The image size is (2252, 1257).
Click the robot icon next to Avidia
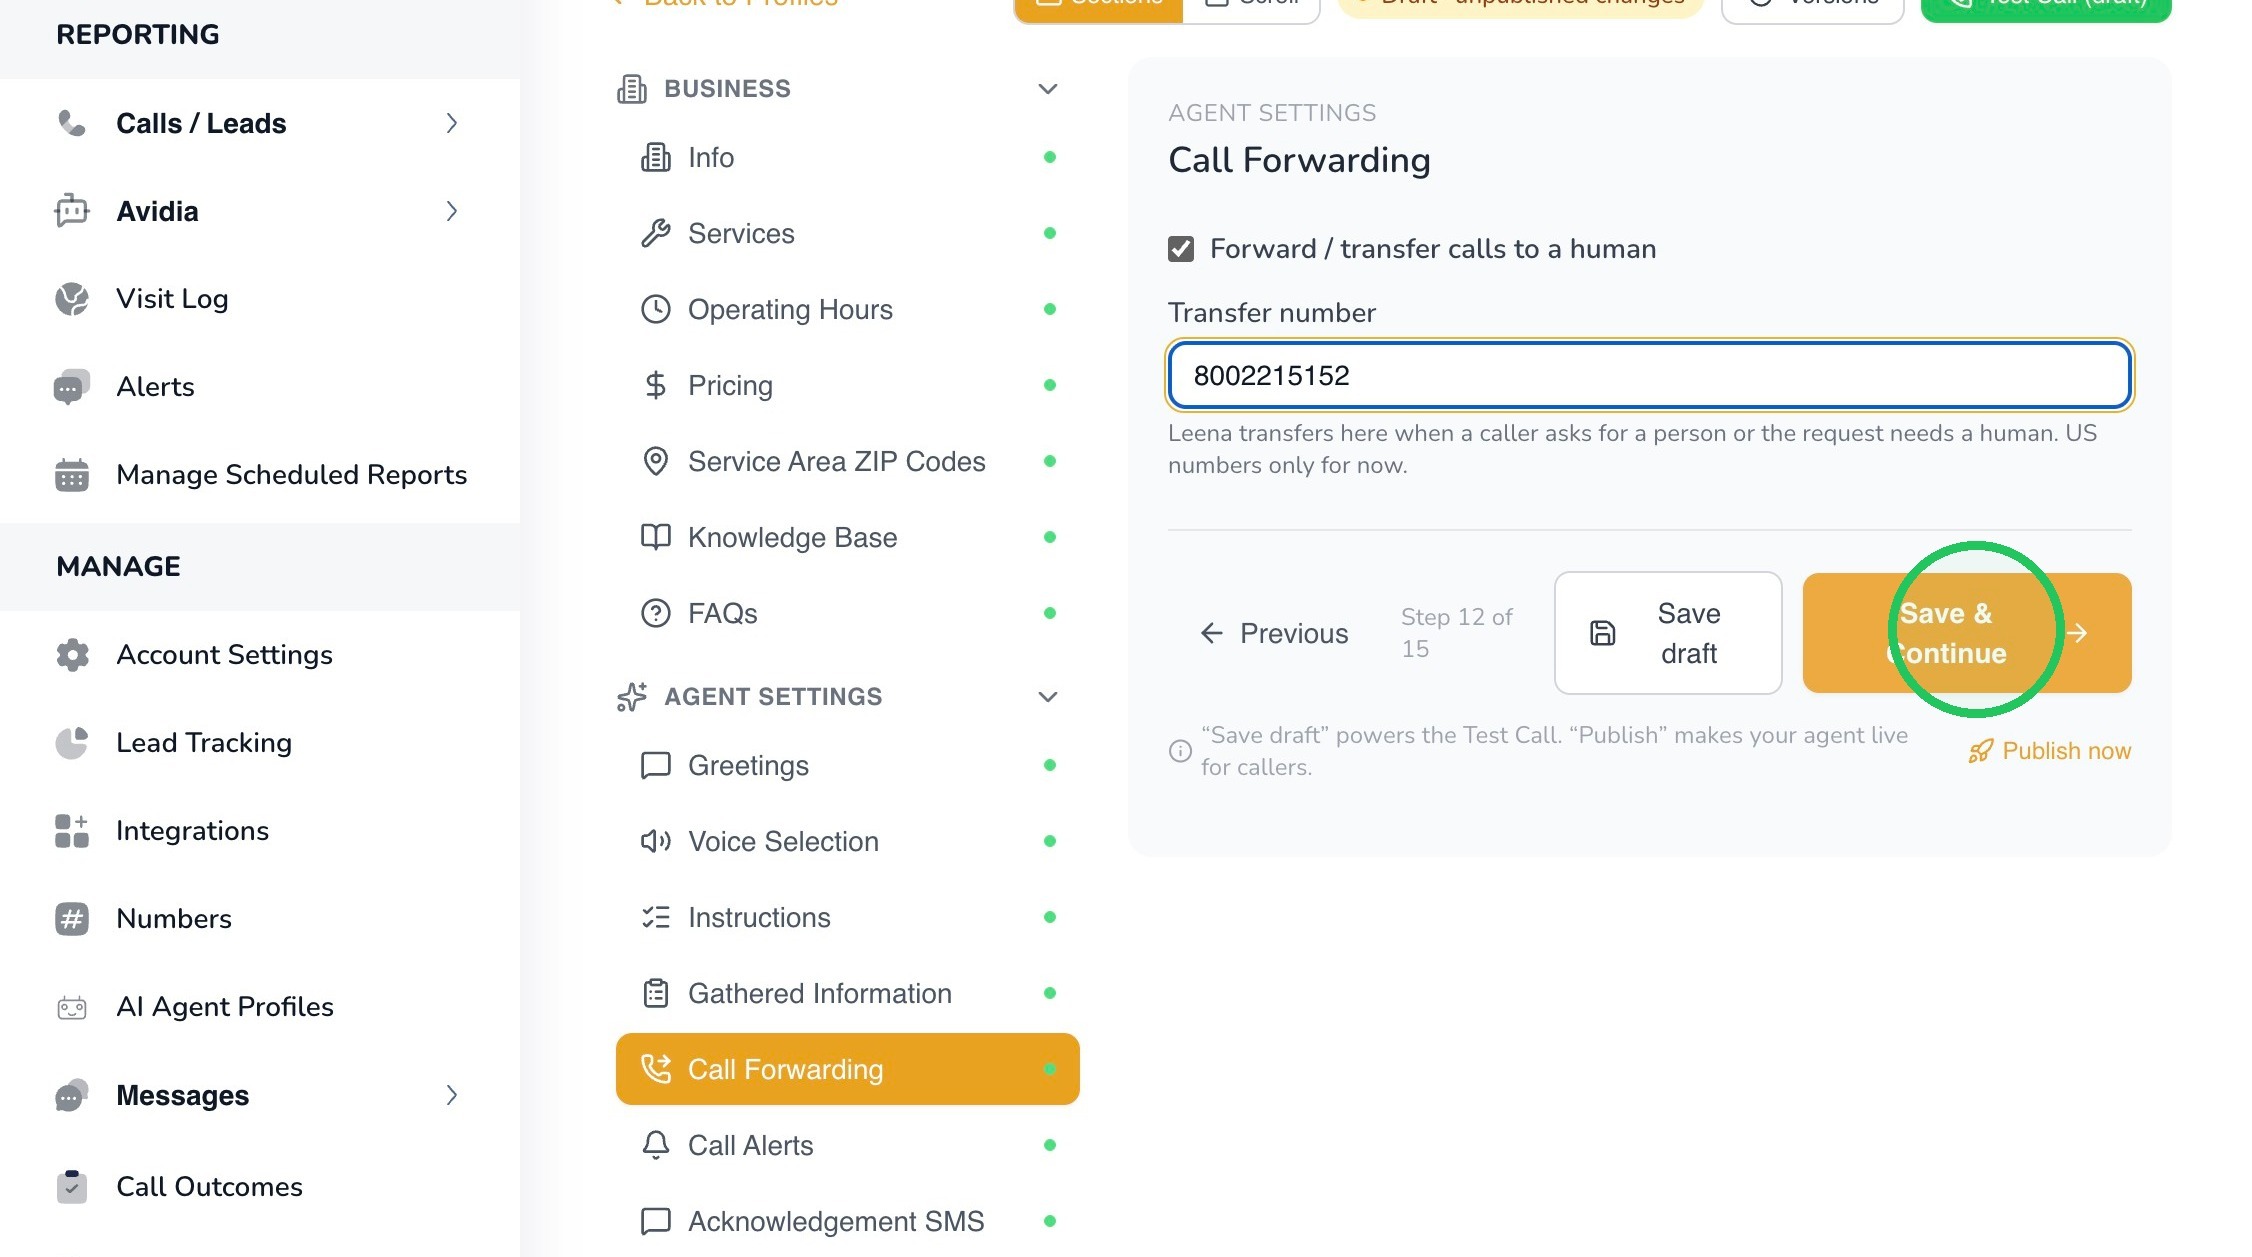(71, 211)
